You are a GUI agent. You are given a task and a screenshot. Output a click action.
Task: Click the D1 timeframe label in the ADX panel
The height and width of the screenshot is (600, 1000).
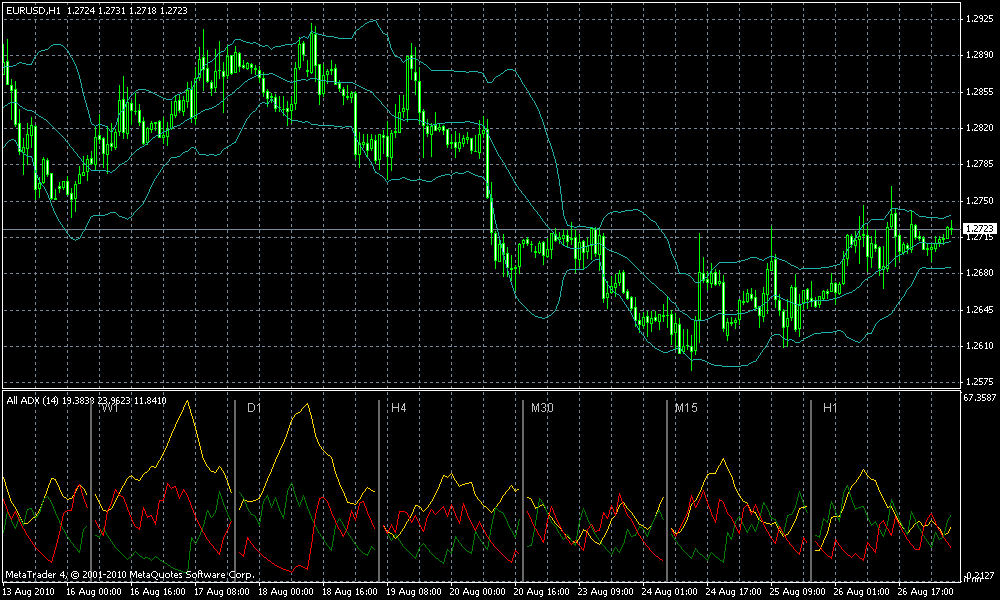tap(254, 407)
